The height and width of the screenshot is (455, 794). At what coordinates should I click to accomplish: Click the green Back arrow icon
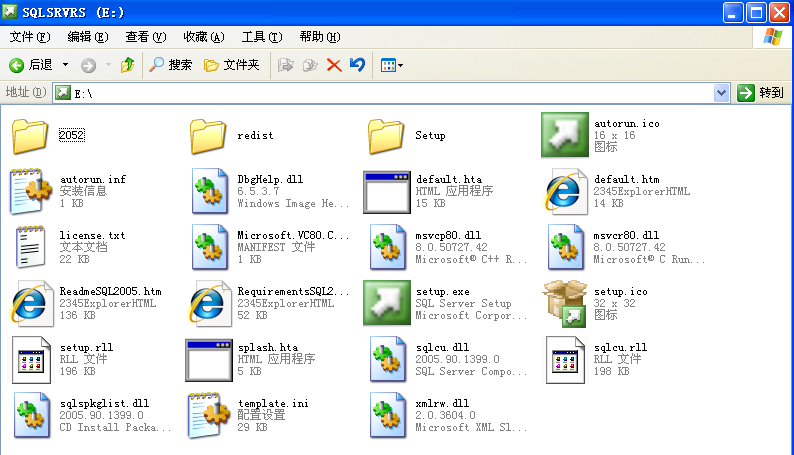coord(16,65)
